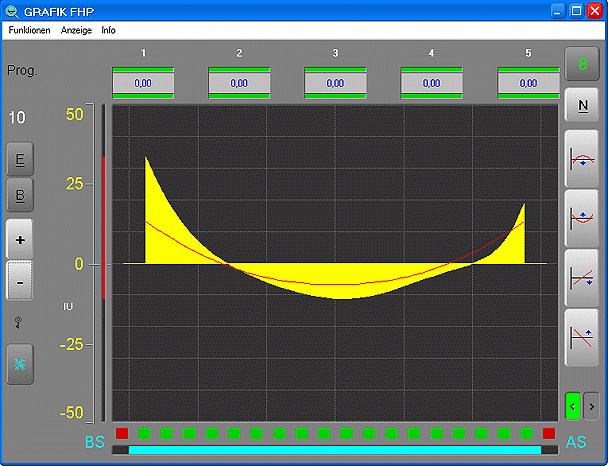
Task: Click the small key icon
Action: (18, 323)
